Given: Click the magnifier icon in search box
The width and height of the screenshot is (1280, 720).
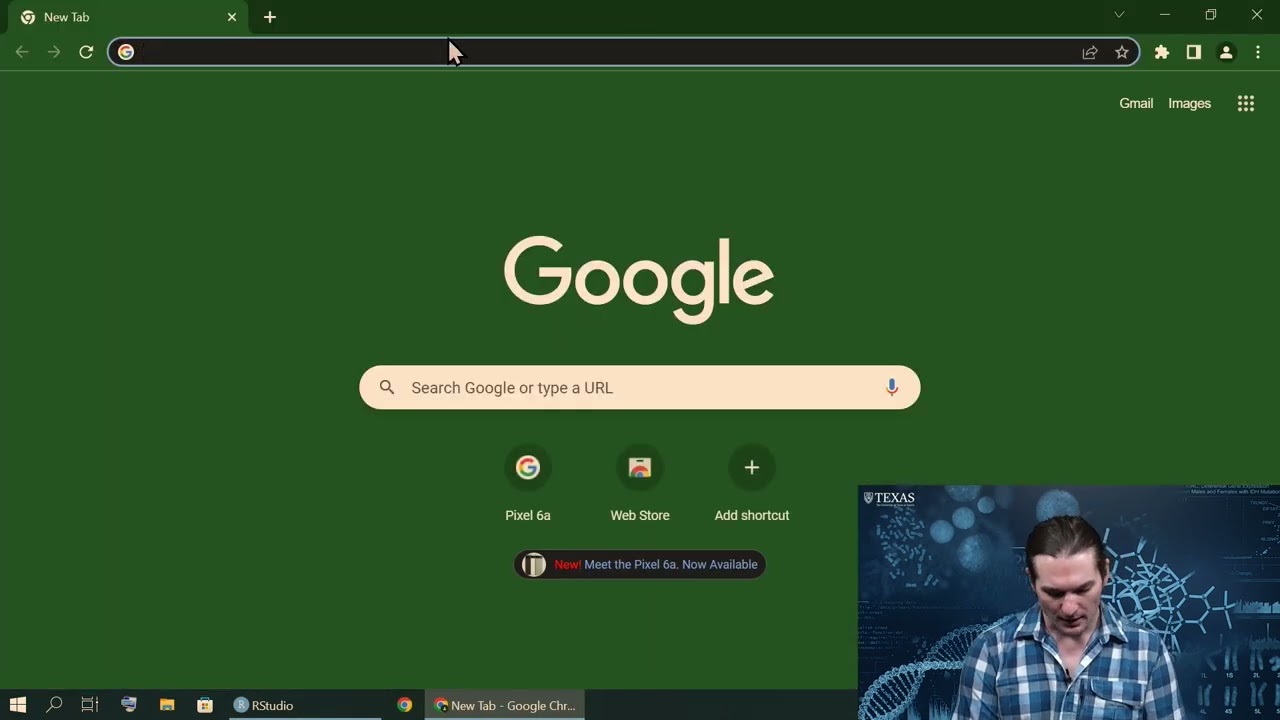Looking at the screenshot, I should 387,387.
